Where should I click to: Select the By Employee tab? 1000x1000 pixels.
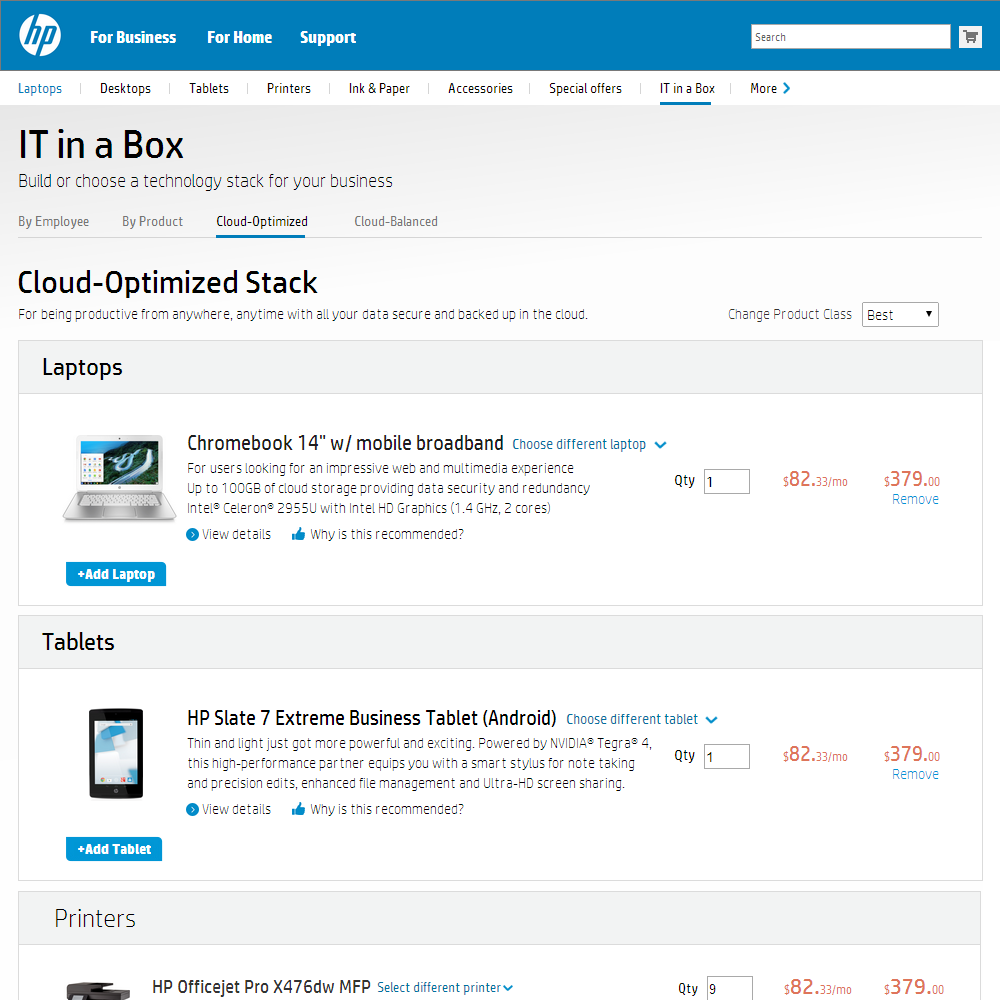[53, 221]
